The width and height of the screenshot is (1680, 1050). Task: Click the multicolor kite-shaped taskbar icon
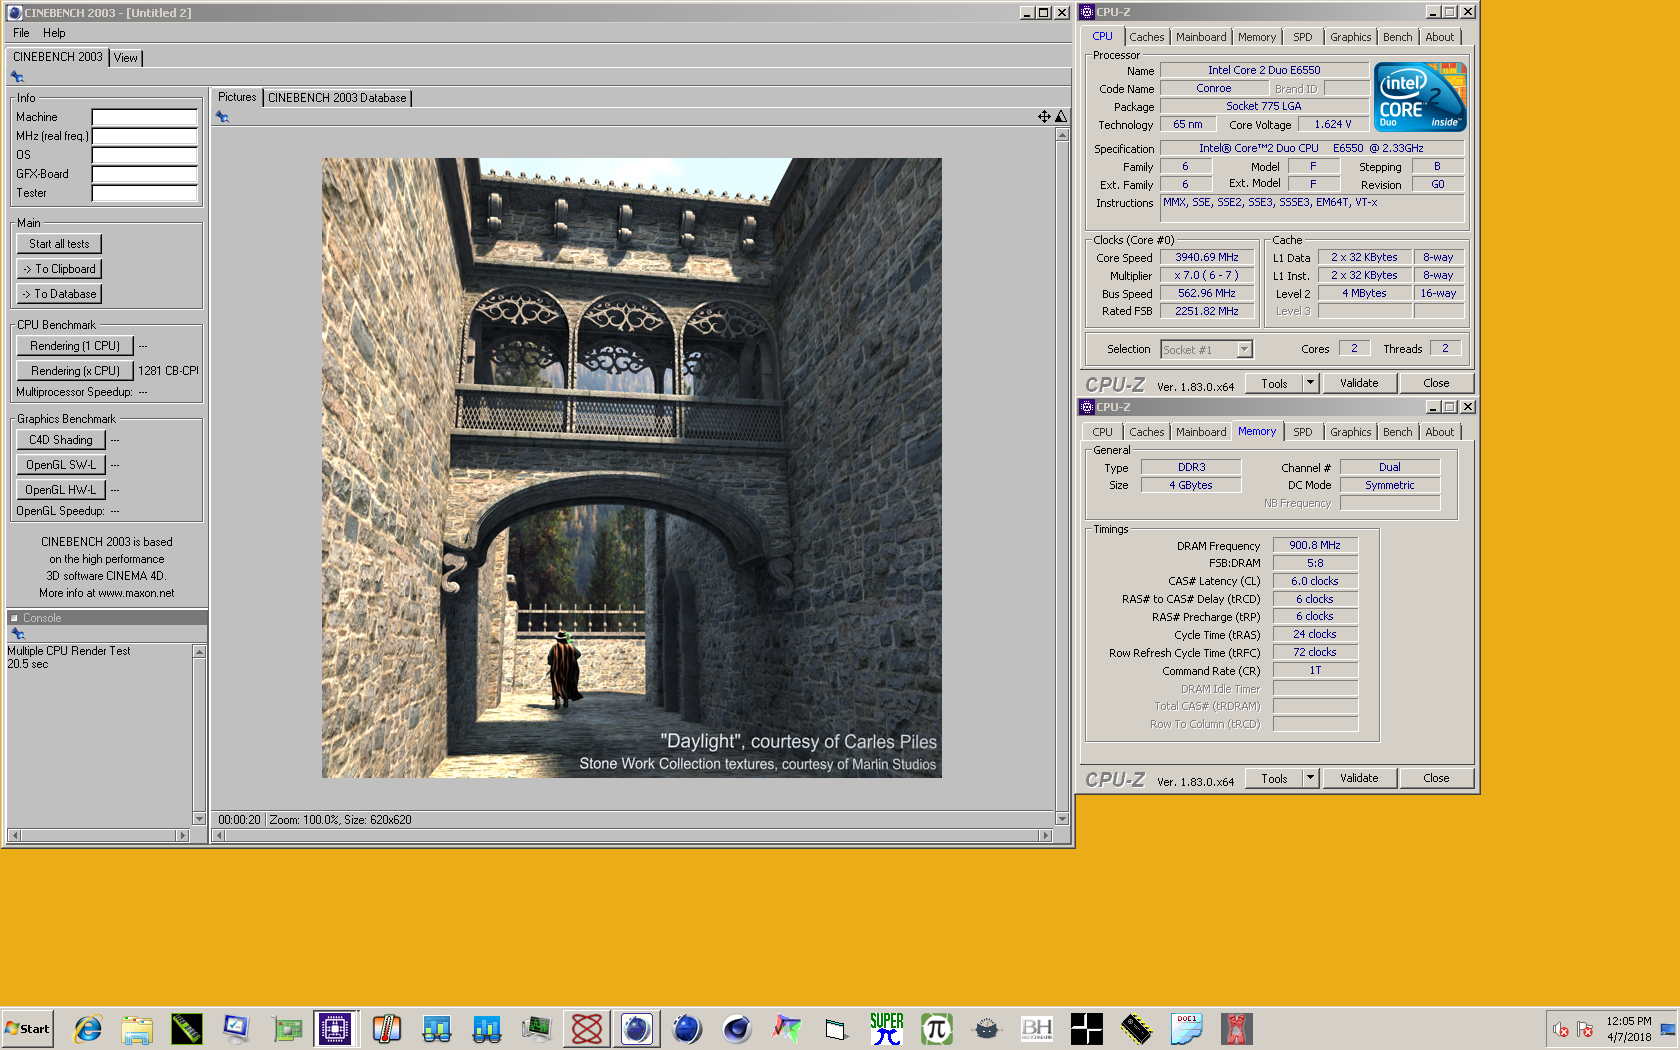[787, 1028]
